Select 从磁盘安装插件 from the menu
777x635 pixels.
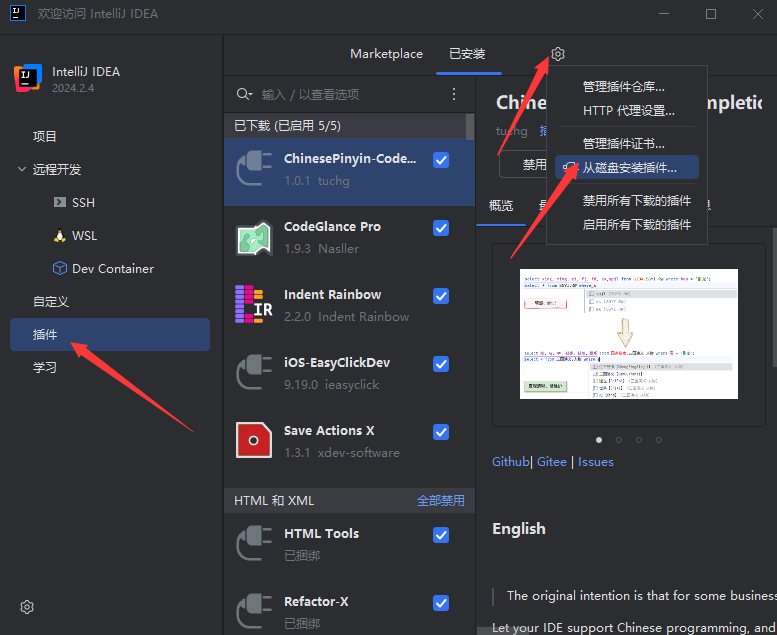pyautogui.click(x=629, y=168)
